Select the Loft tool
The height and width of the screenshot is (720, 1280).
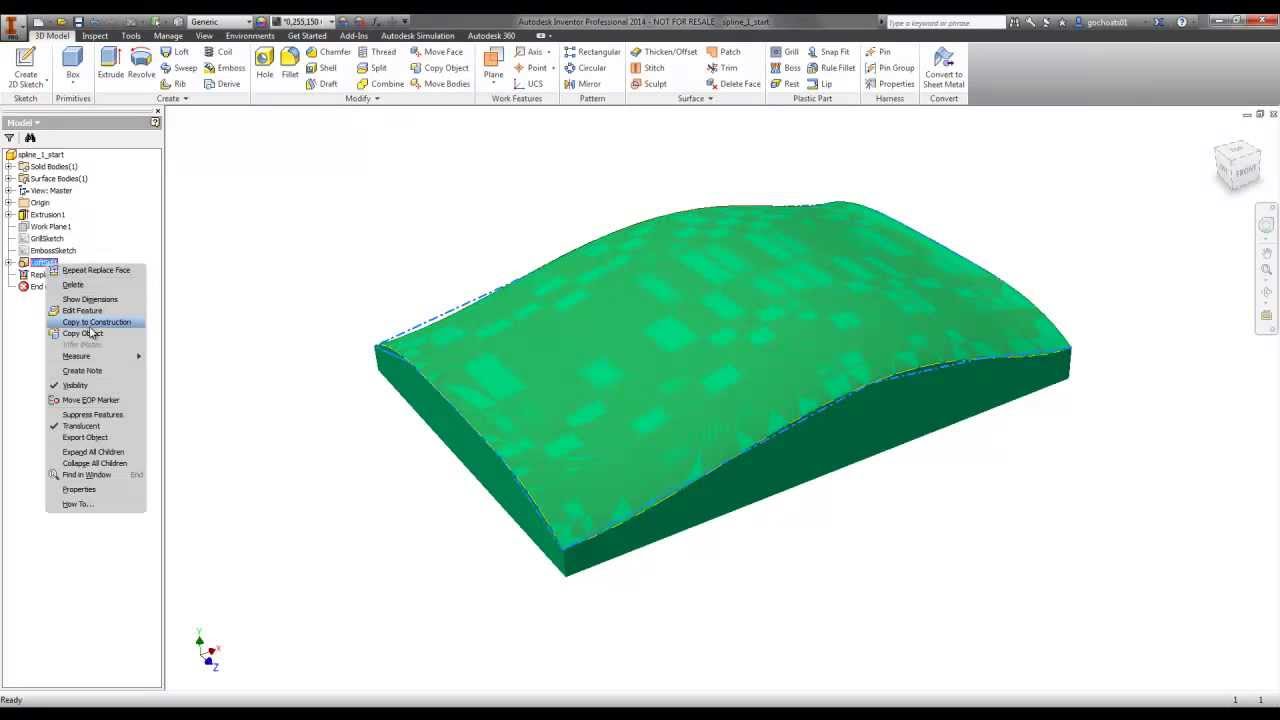(x=175, y=52)
